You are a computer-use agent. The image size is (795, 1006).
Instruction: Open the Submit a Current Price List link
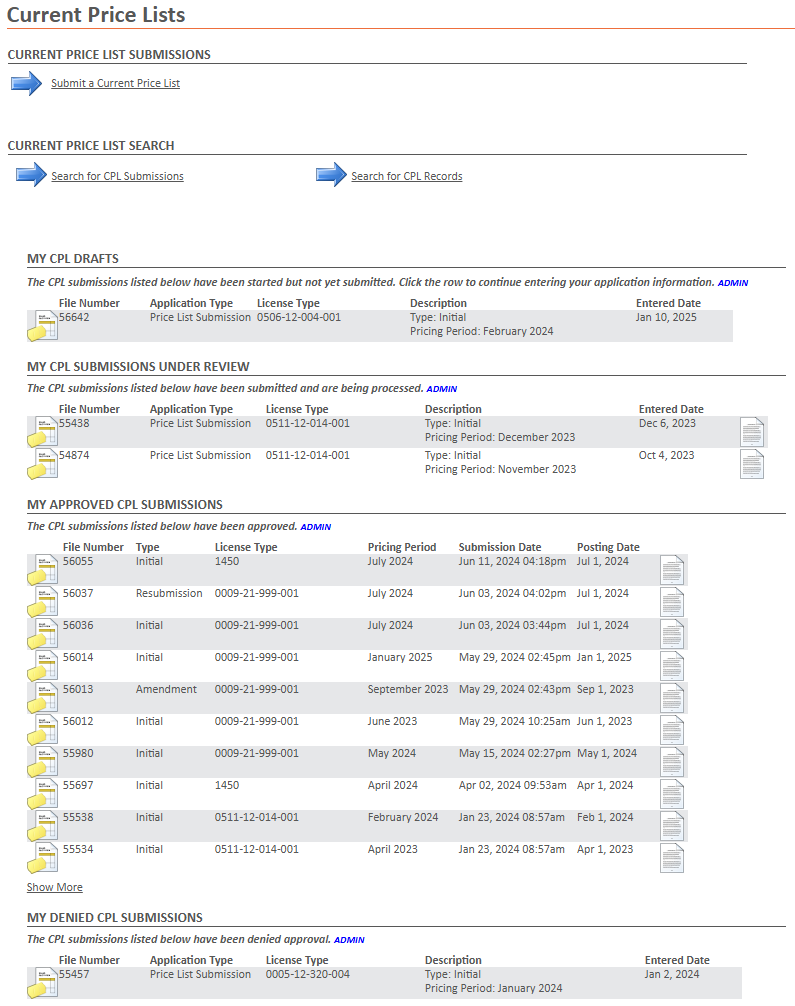(115, 83)
